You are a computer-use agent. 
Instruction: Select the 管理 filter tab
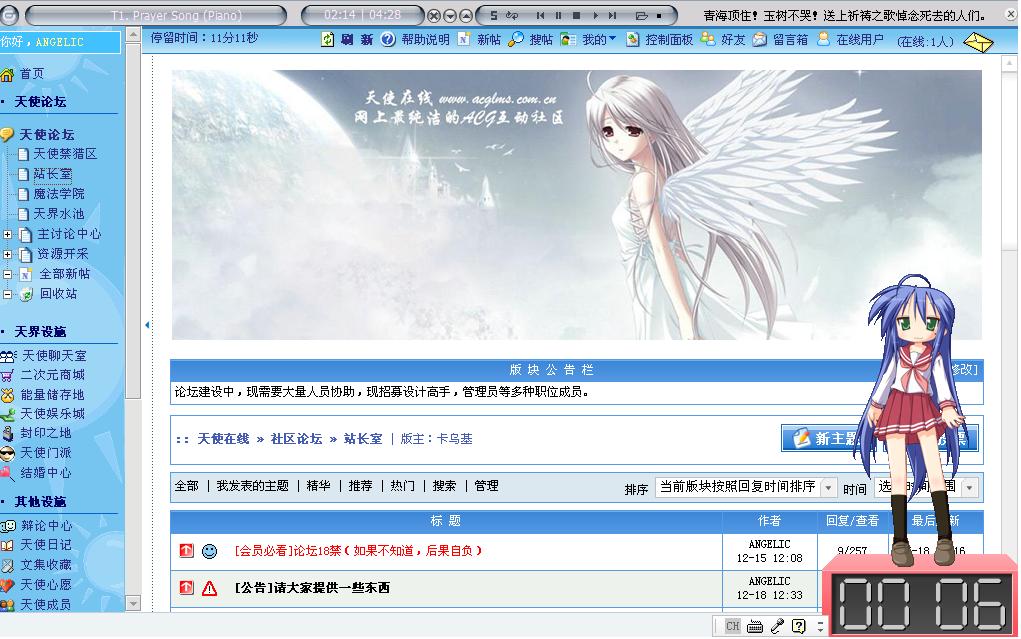(x=486, y=486)
